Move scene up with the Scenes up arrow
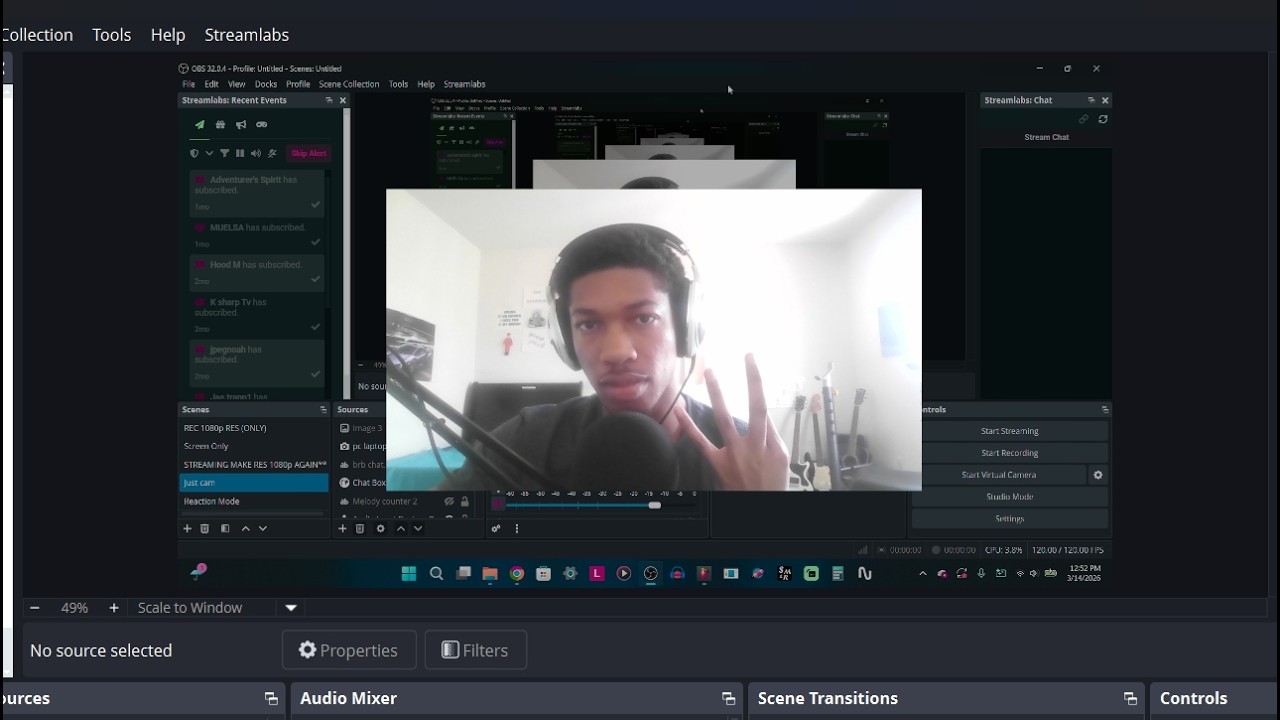Screen dimensions: 1280x720 [245, 528]
